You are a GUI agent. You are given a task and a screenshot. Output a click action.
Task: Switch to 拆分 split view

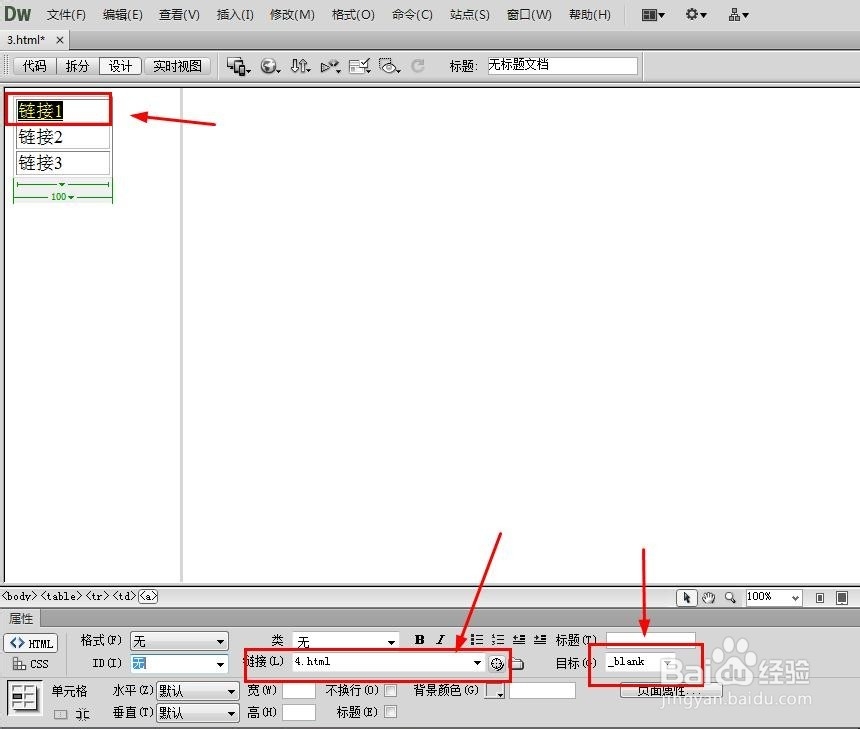pos(76,66)
